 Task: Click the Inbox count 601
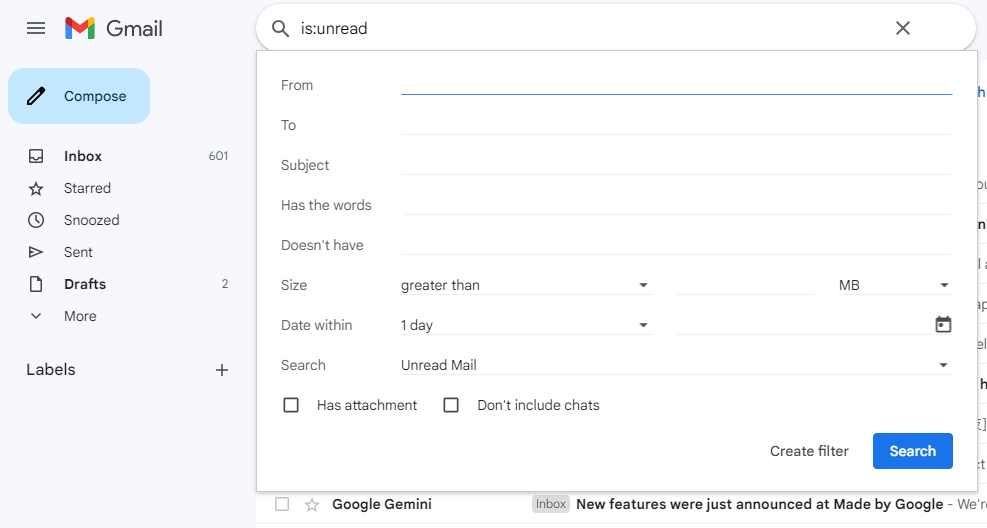[x=218, y=156]
